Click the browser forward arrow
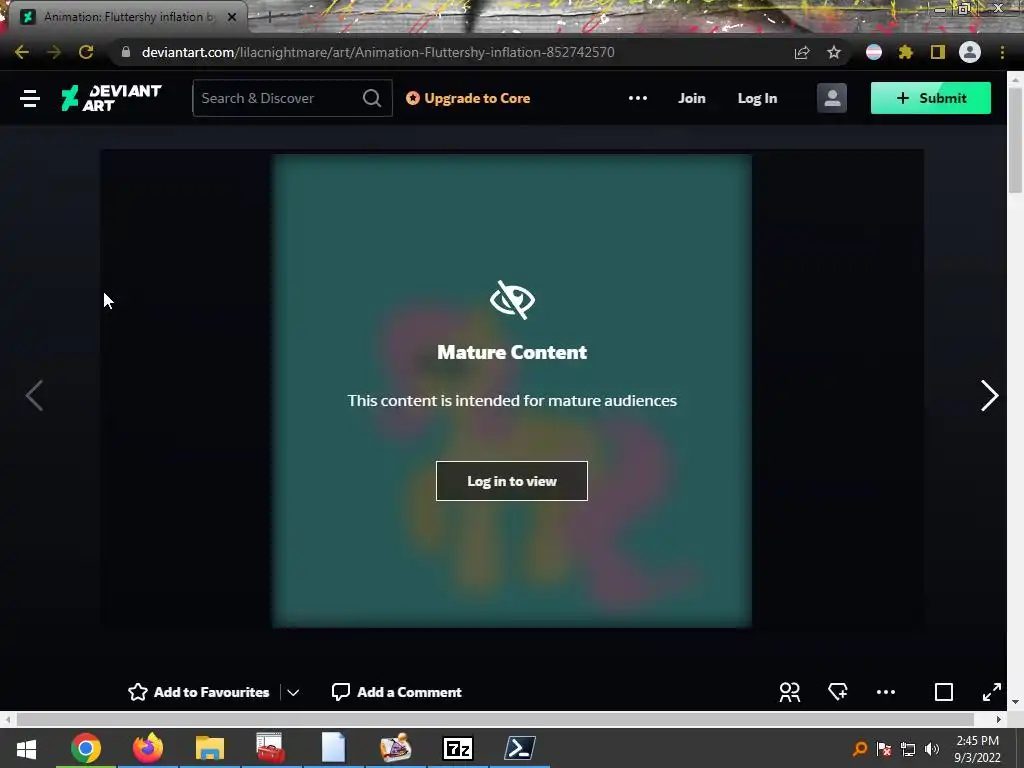Screen dimensions: 1024x768 coord(54,52)
